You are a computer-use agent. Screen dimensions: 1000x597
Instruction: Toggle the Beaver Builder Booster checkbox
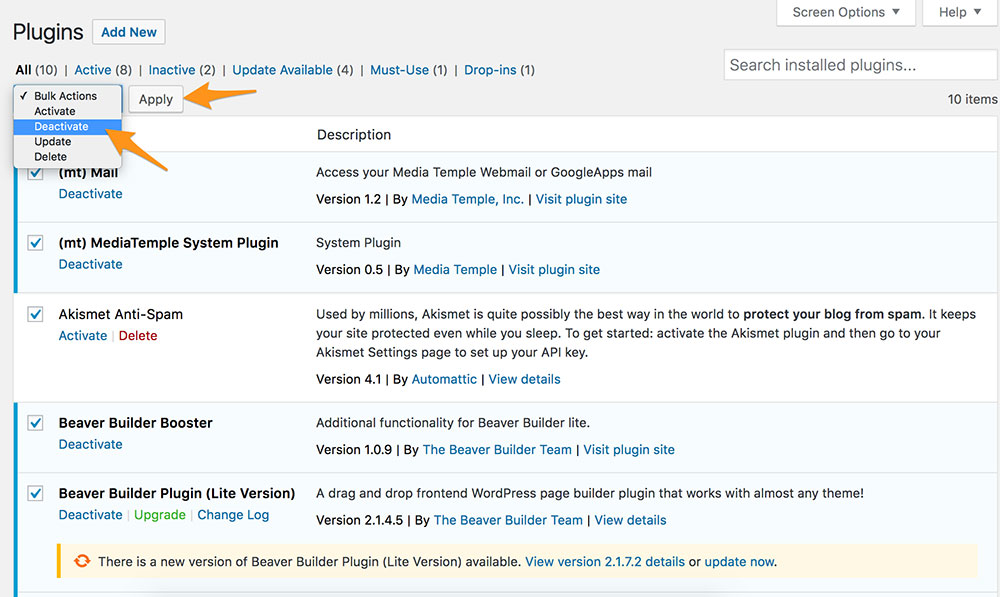(36, 423)
